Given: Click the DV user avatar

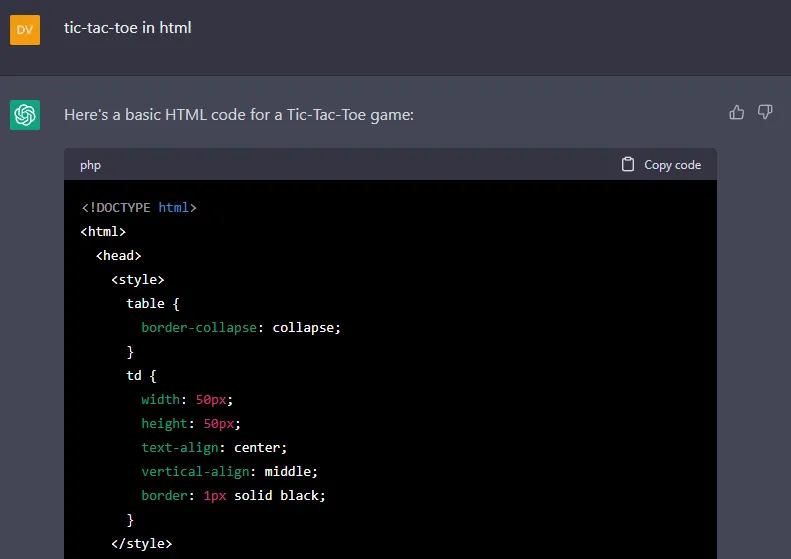Looking at the screenshot, I should point(25,30).
